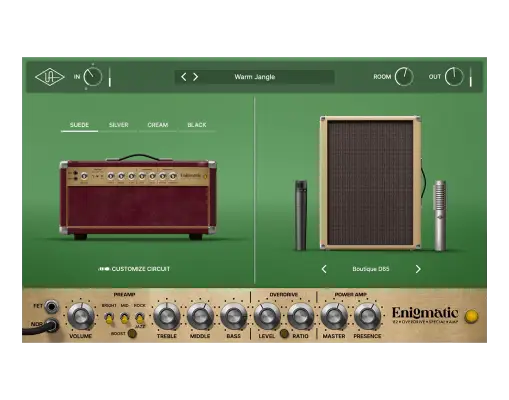
Task: Click the input level meter bar
Action: pos(110,77)
